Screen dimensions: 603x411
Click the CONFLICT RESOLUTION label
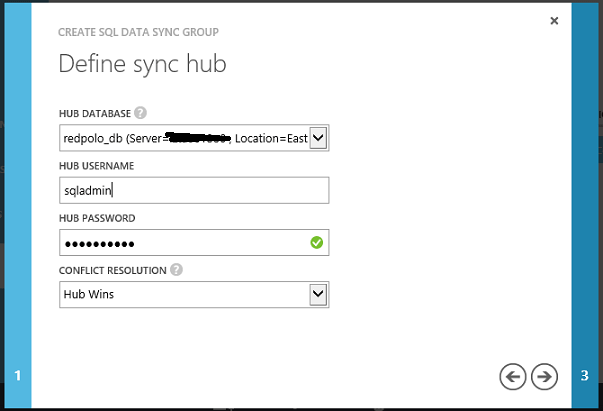click(113, 271)
